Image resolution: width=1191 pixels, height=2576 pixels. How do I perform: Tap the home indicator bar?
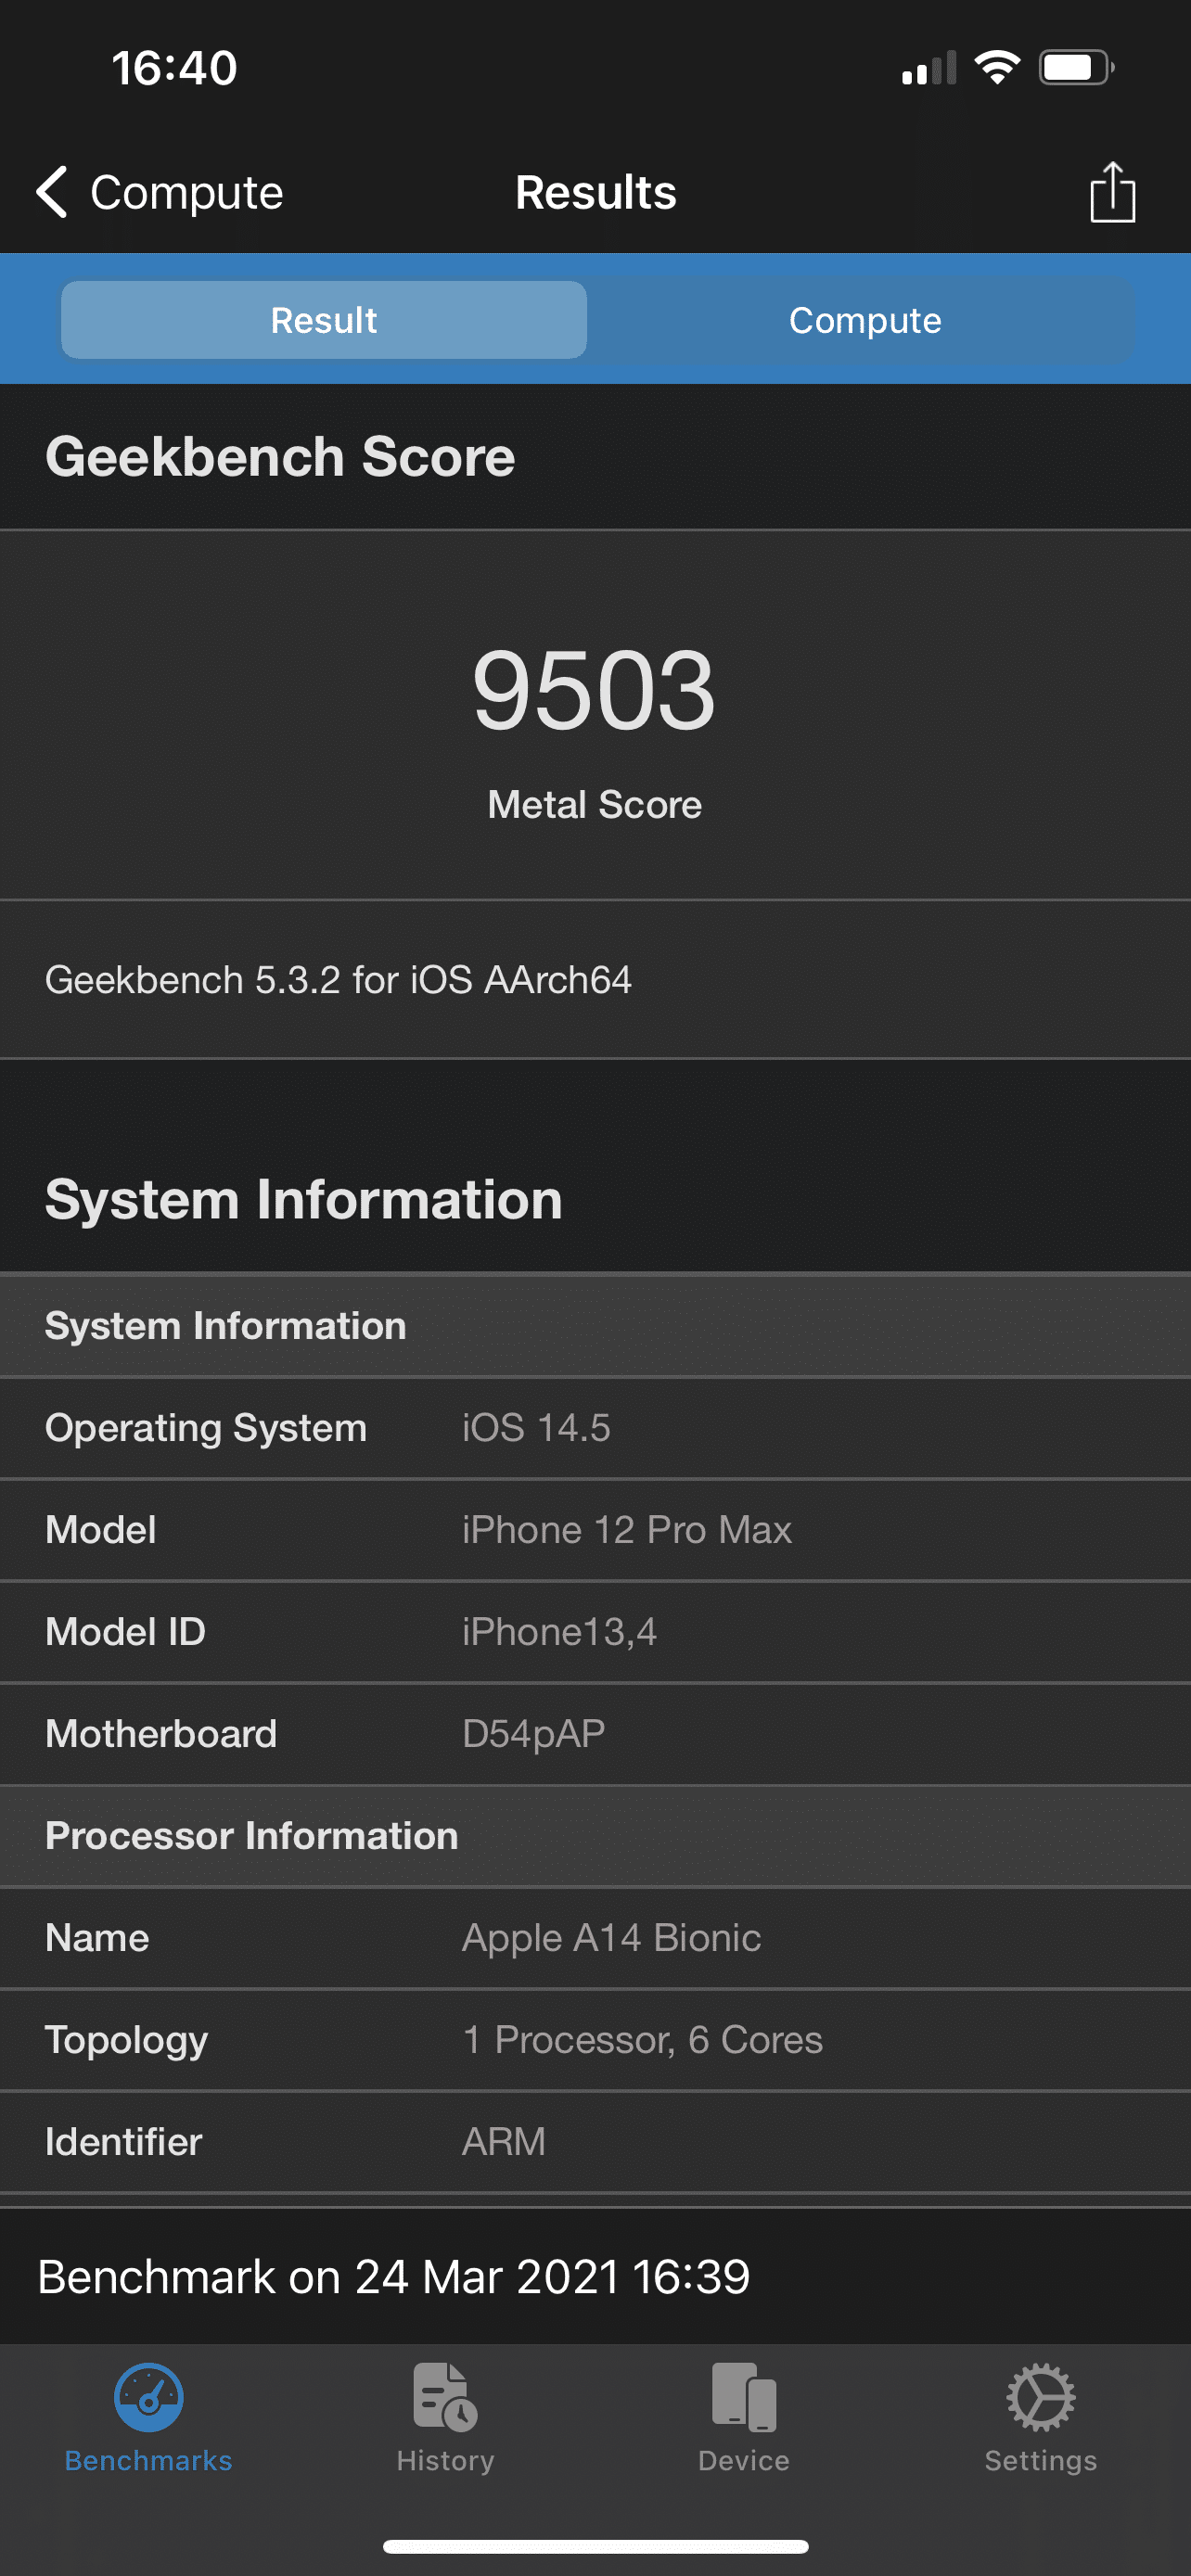click(595, 2546)
